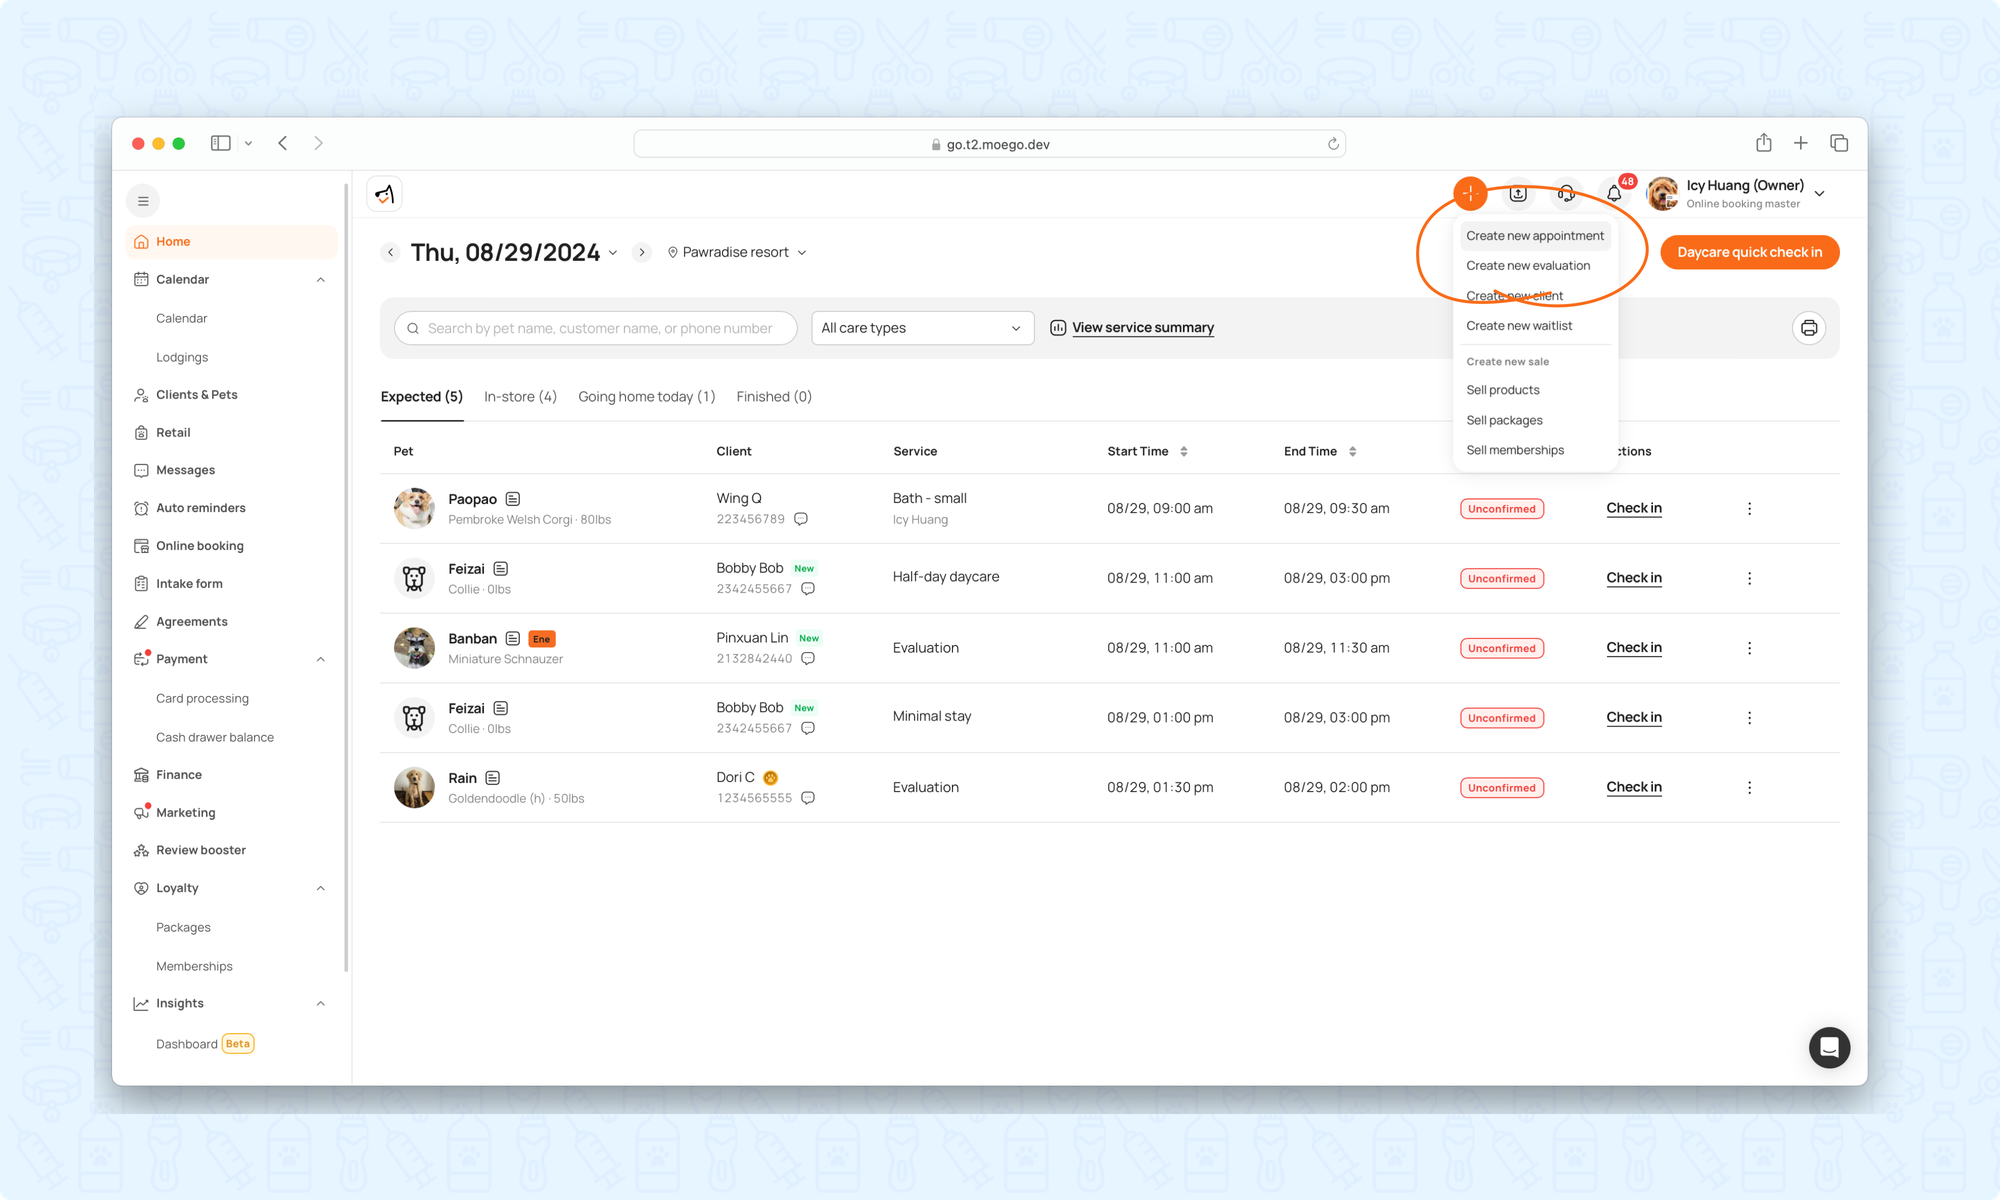Click the printer icon

coord(1808,328)
